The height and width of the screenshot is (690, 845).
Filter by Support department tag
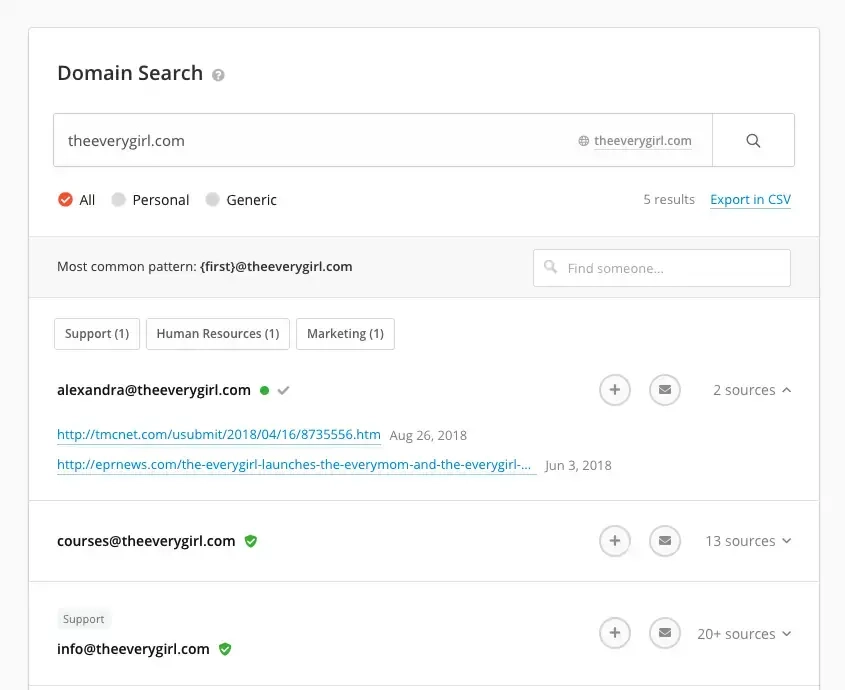(97, 334)
